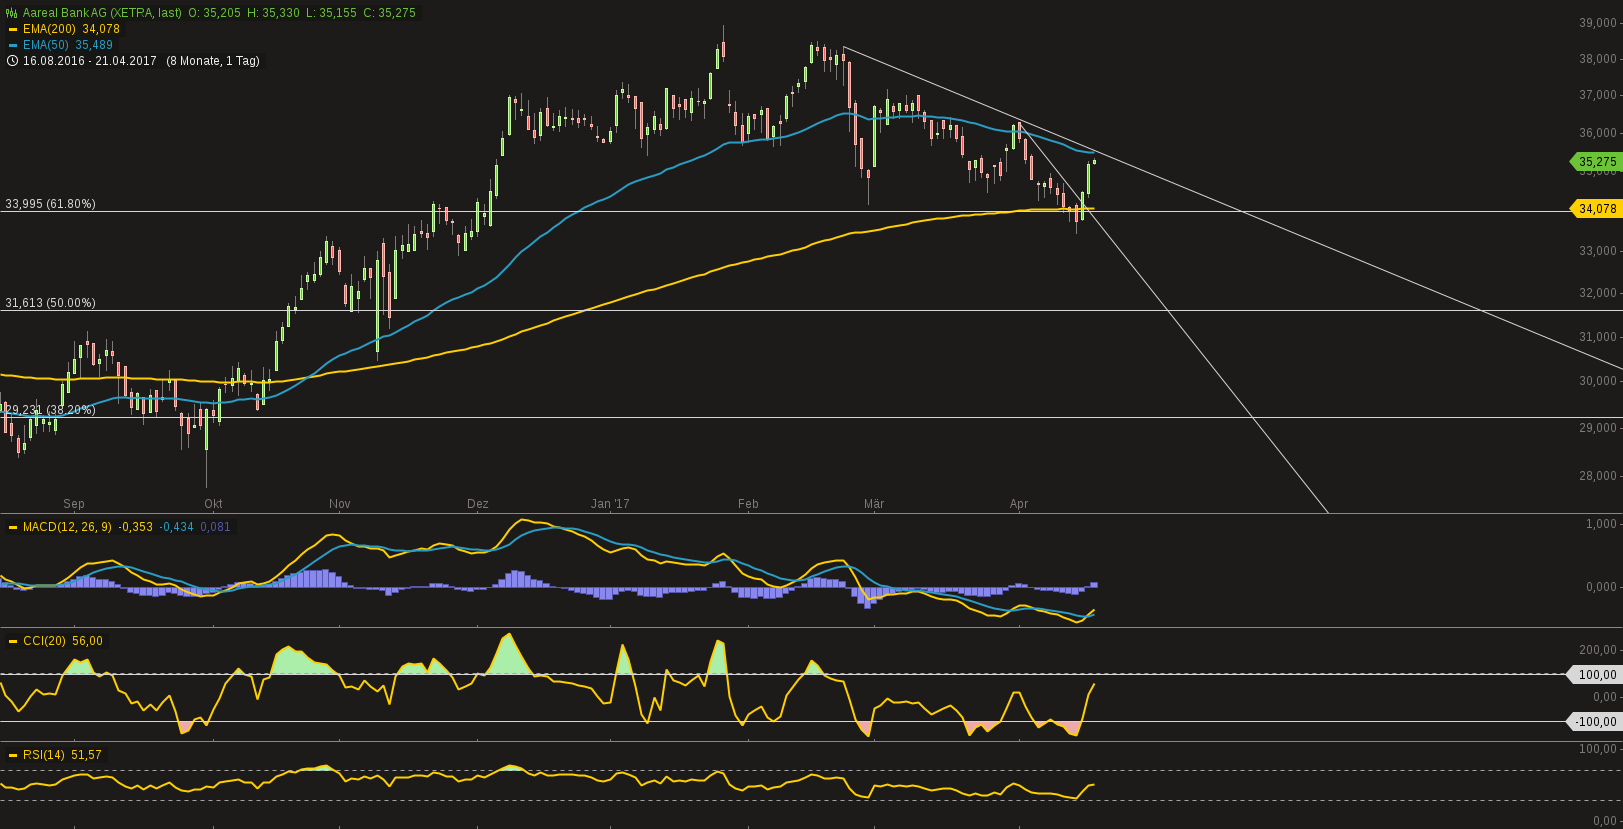Click the 100,00 label on RSI axis
1623x829 pixels.
coord(1599,749)
